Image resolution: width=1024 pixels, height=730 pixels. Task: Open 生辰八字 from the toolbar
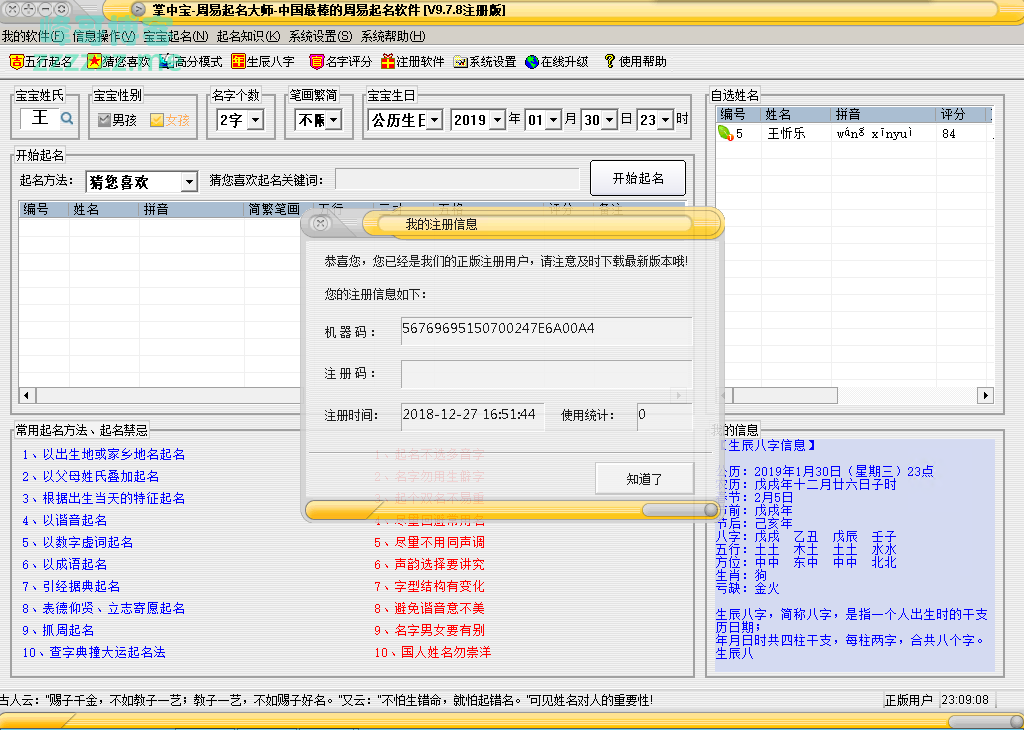click(238, 62)
